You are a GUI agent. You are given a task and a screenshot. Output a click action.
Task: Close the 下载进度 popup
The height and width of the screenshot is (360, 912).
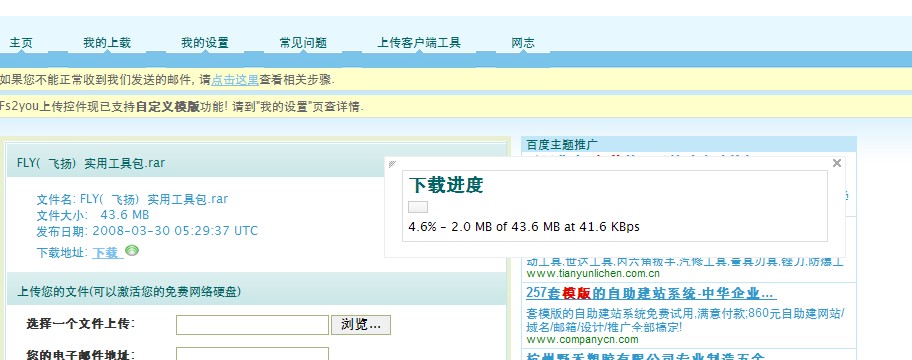pos(836,163)
